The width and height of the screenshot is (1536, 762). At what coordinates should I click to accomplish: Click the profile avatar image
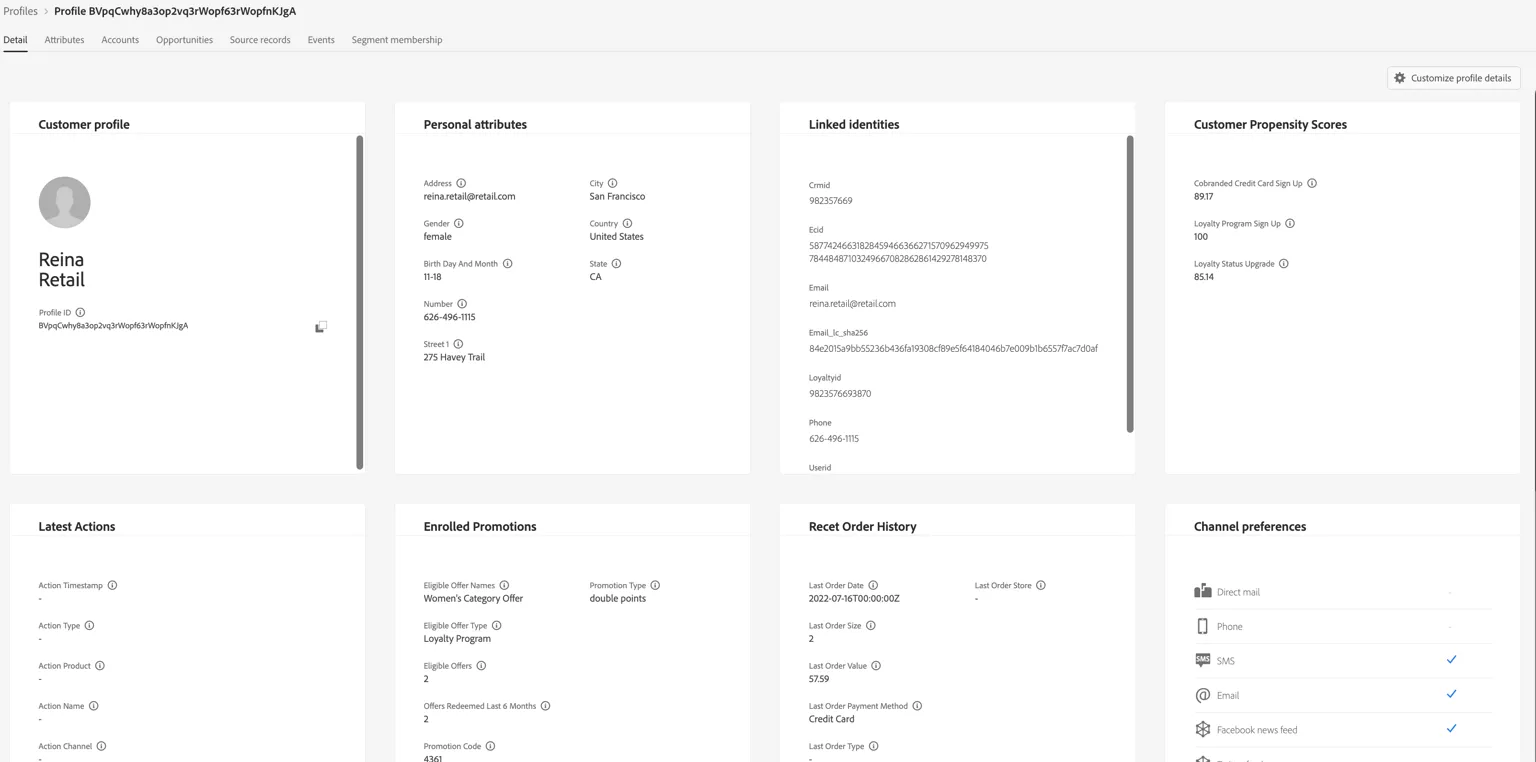(x=65, y=202)
